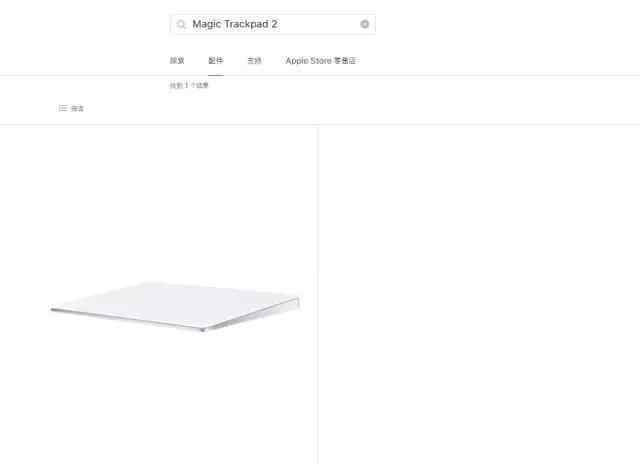Go to Apple Store 零售店 tab
Screen dimensions: 640x464
click(x=321, y=61)
